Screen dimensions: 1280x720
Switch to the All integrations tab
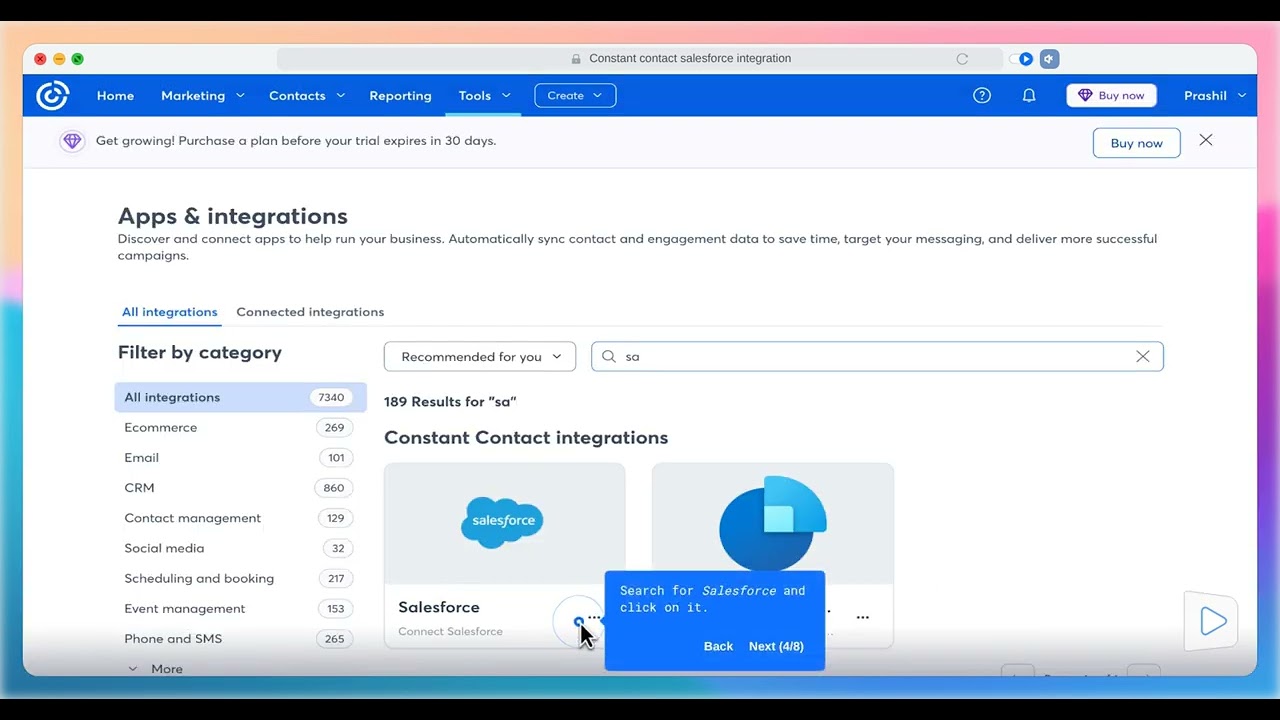[x=169, y=312]
